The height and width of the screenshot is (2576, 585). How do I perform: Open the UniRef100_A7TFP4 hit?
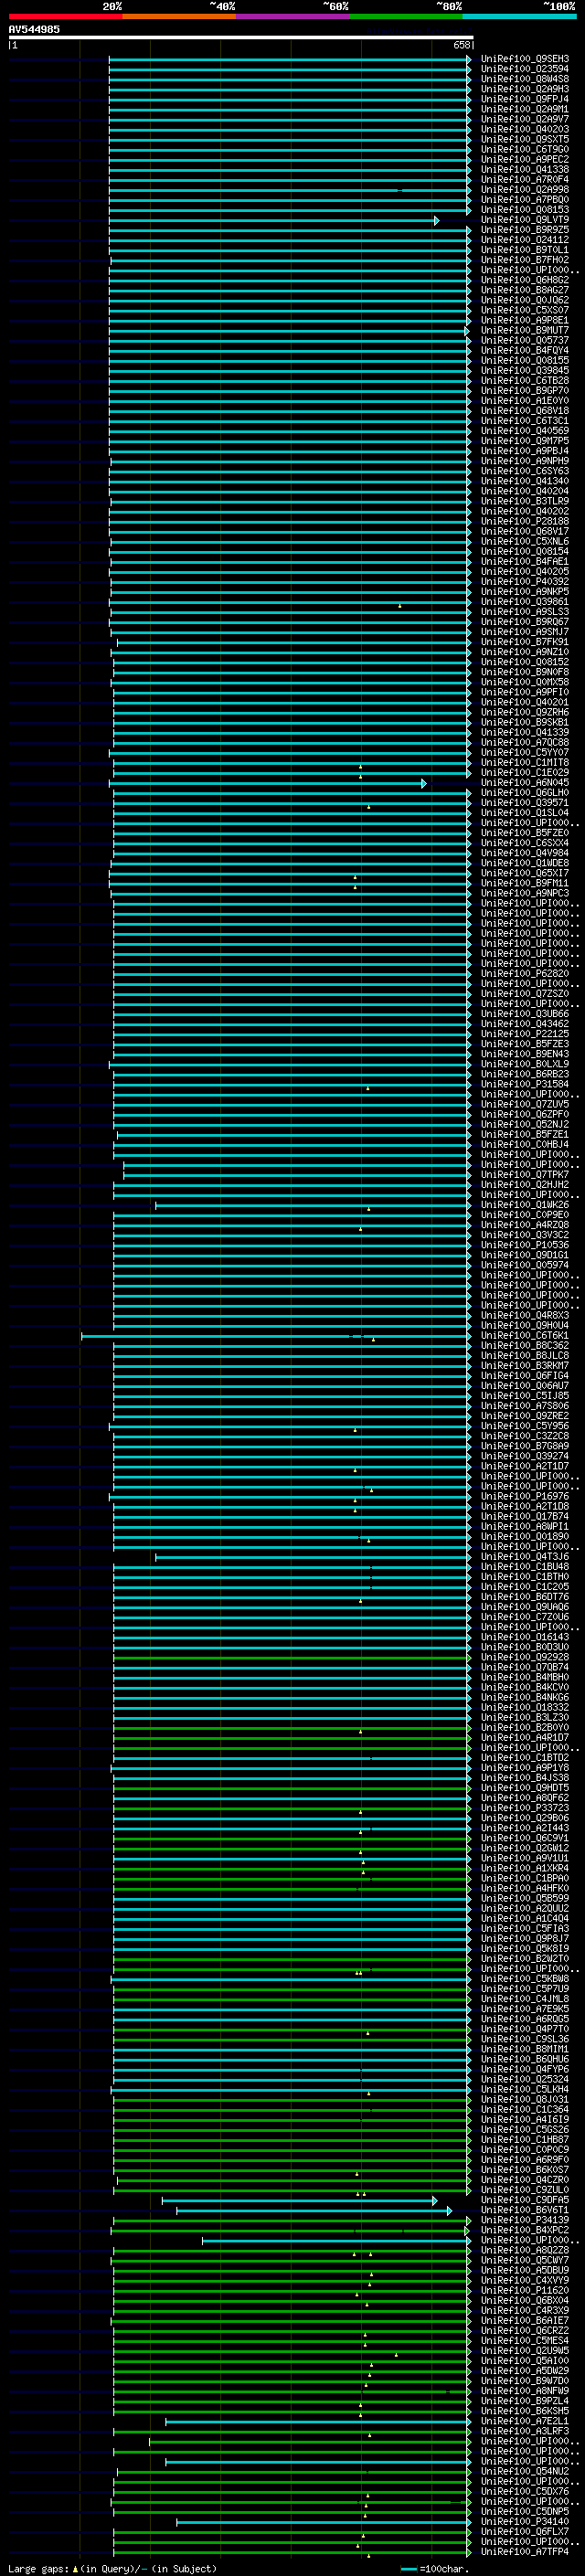click(525, 2551)
